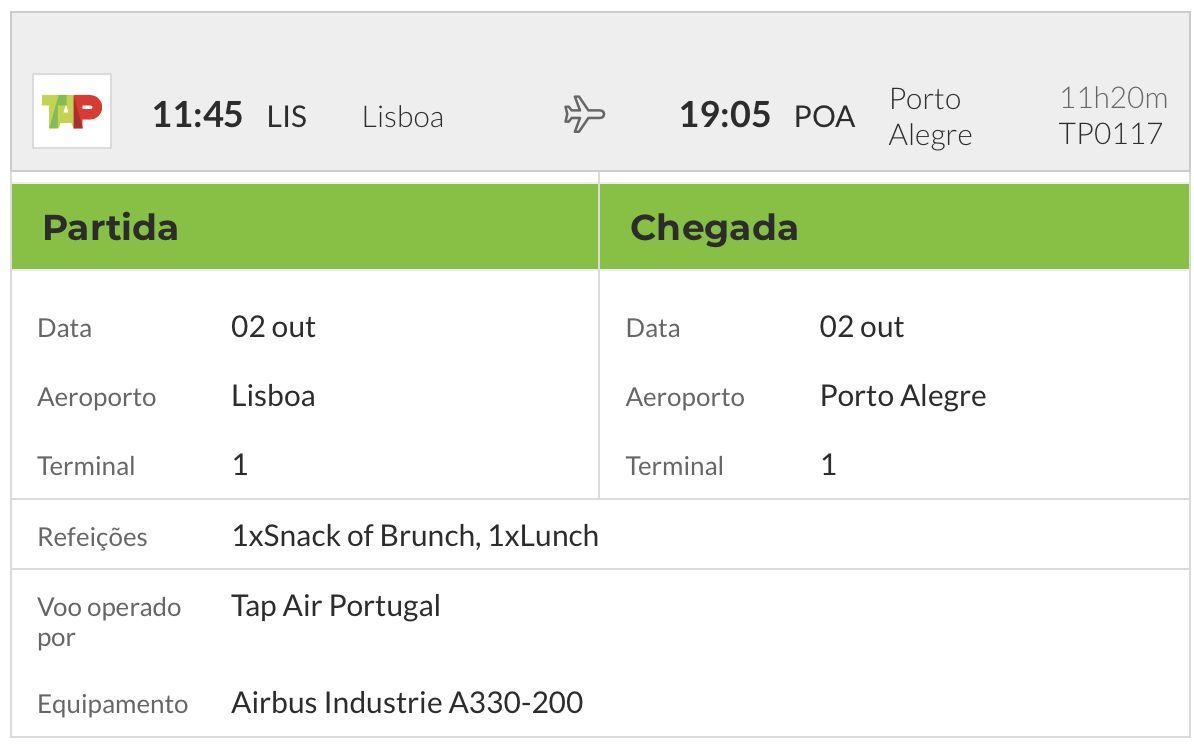Screen dimensions: 1194x752
Task: Click the POA airport code
Action: (824, 116)
